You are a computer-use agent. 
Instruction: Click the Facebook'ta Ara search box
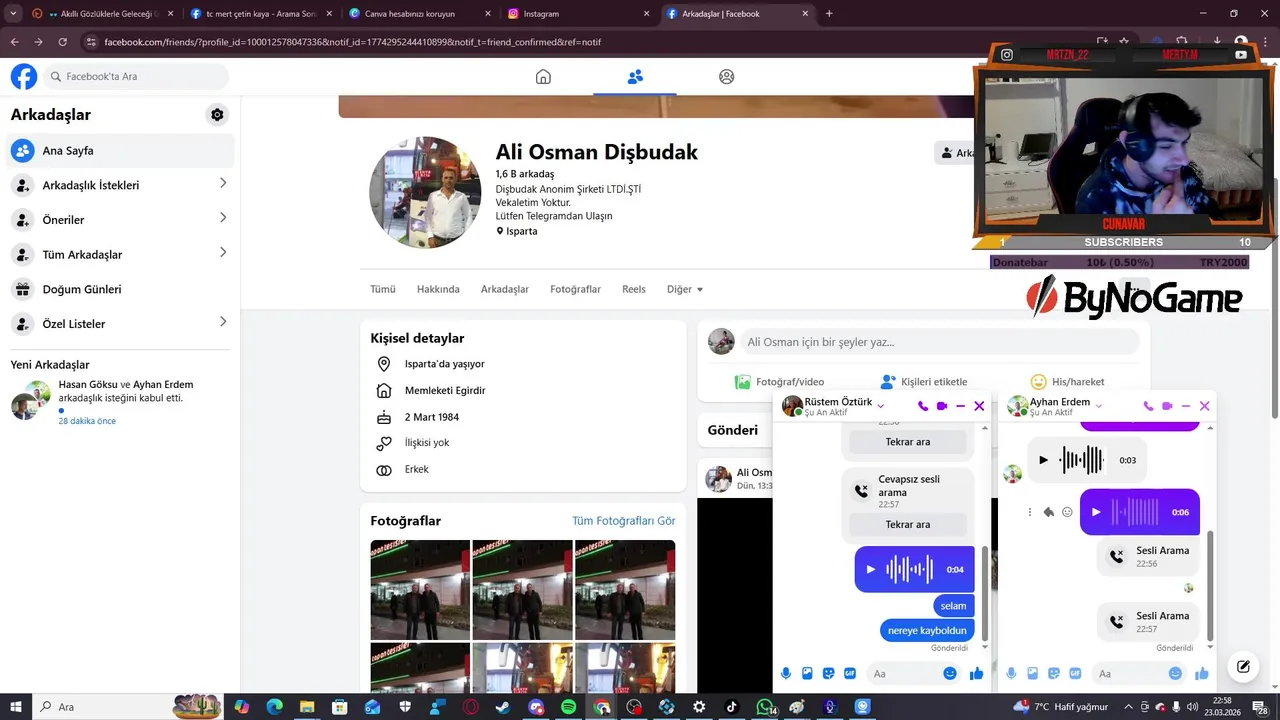tap(135, 76)
